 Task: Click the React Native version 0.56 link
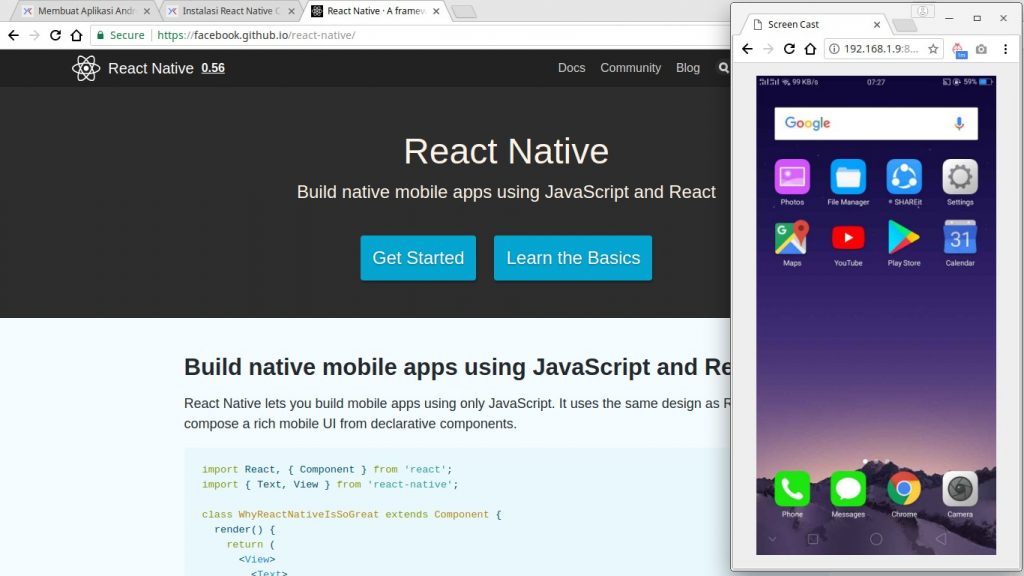click(x=212, y=68)
